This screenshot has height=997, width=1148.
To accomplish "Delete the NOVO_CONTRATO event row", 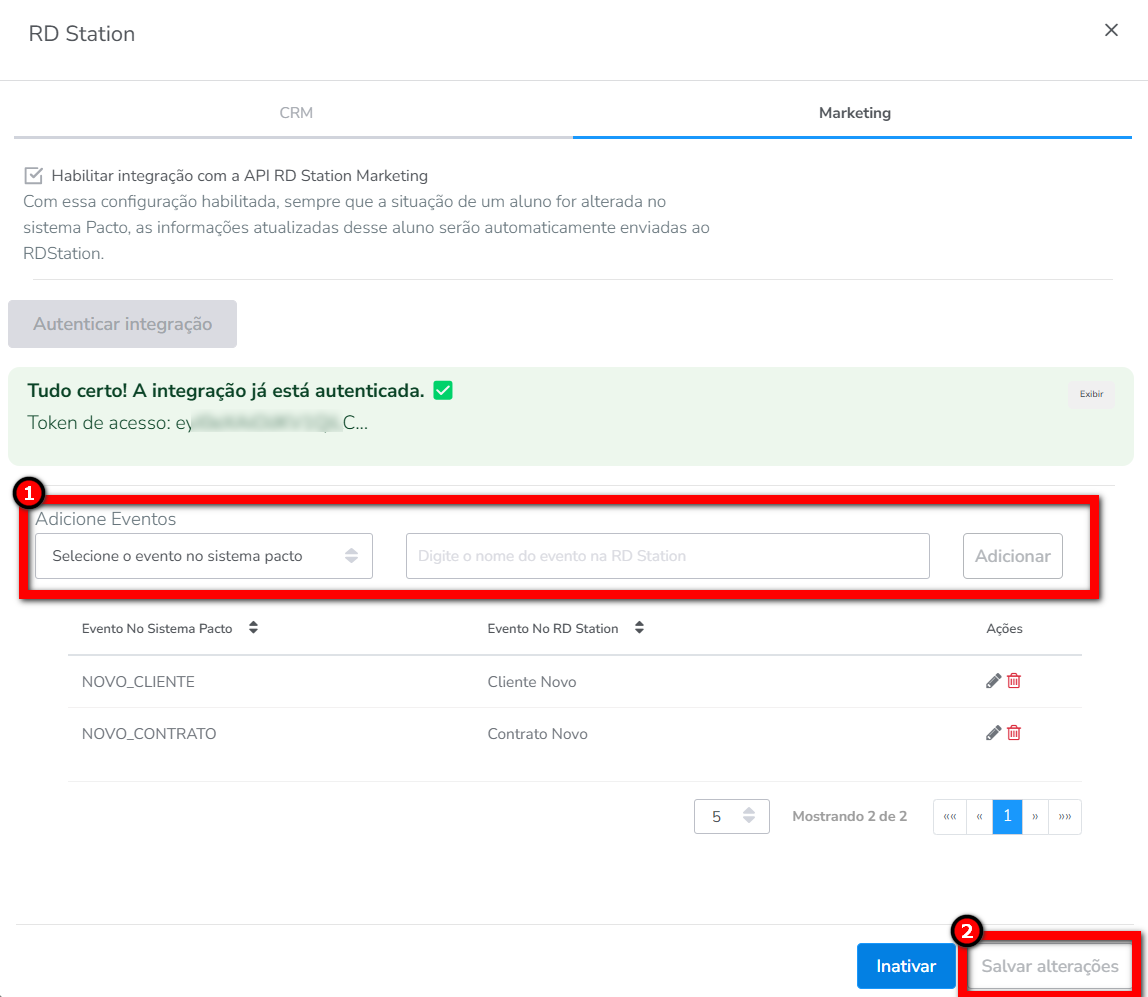I will click(x=1014, y=733).
